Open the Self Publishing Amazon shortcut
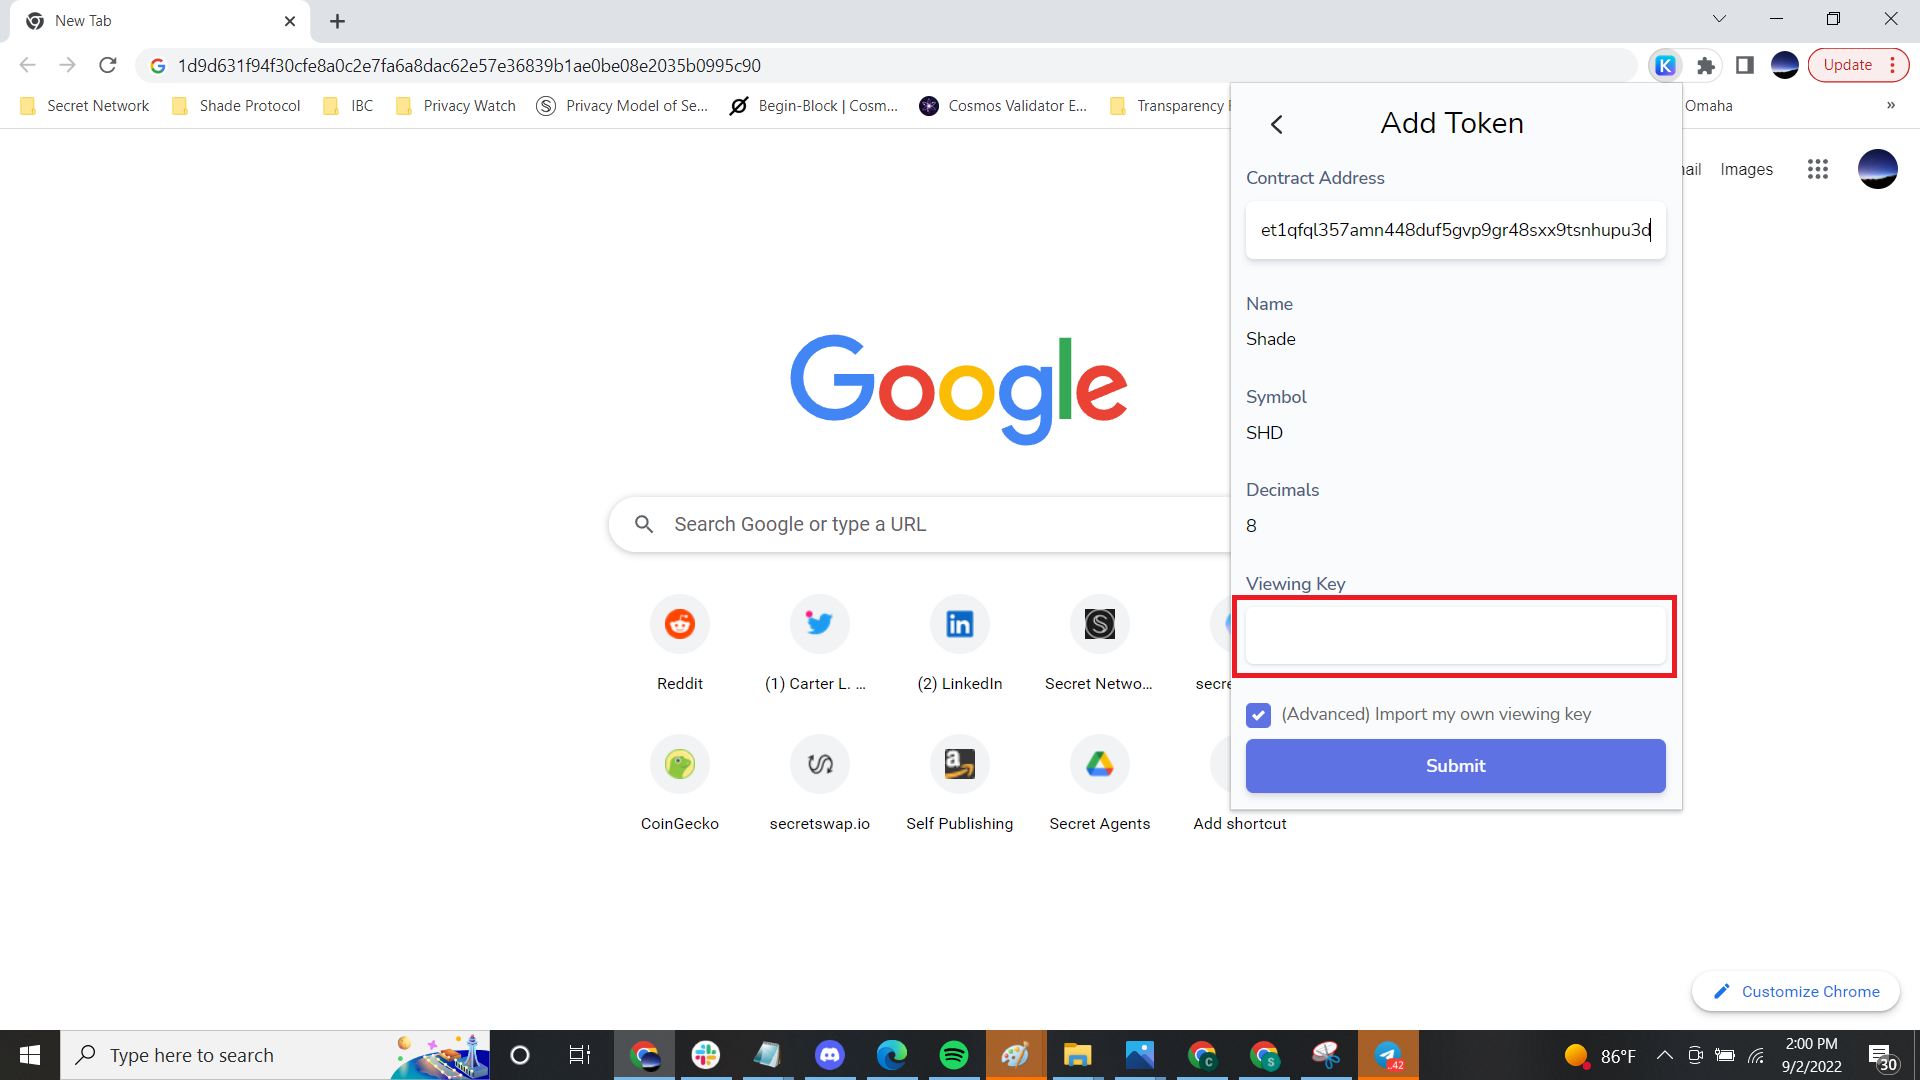Screen dimensions: 1920x1080 tap(960, 783)
